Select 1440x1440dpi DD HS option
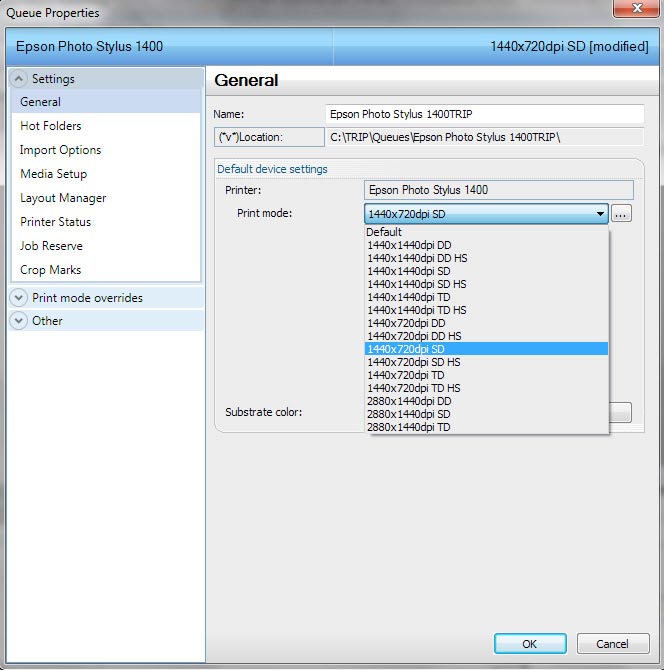 coord(417,258)
